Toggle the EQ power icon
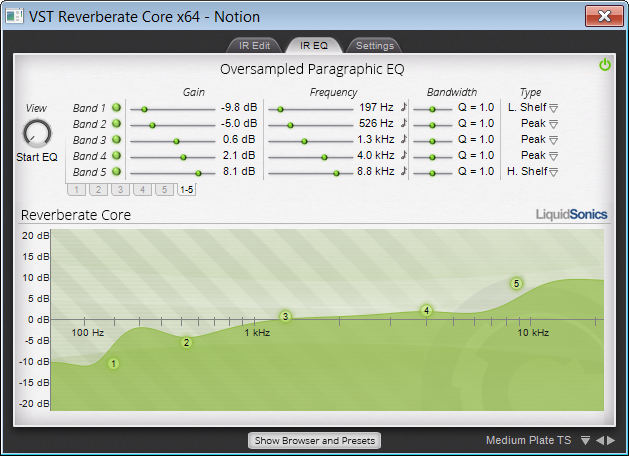Image resolution: width=629 pixels, height=456 pixels. click(x=605, y=65)
